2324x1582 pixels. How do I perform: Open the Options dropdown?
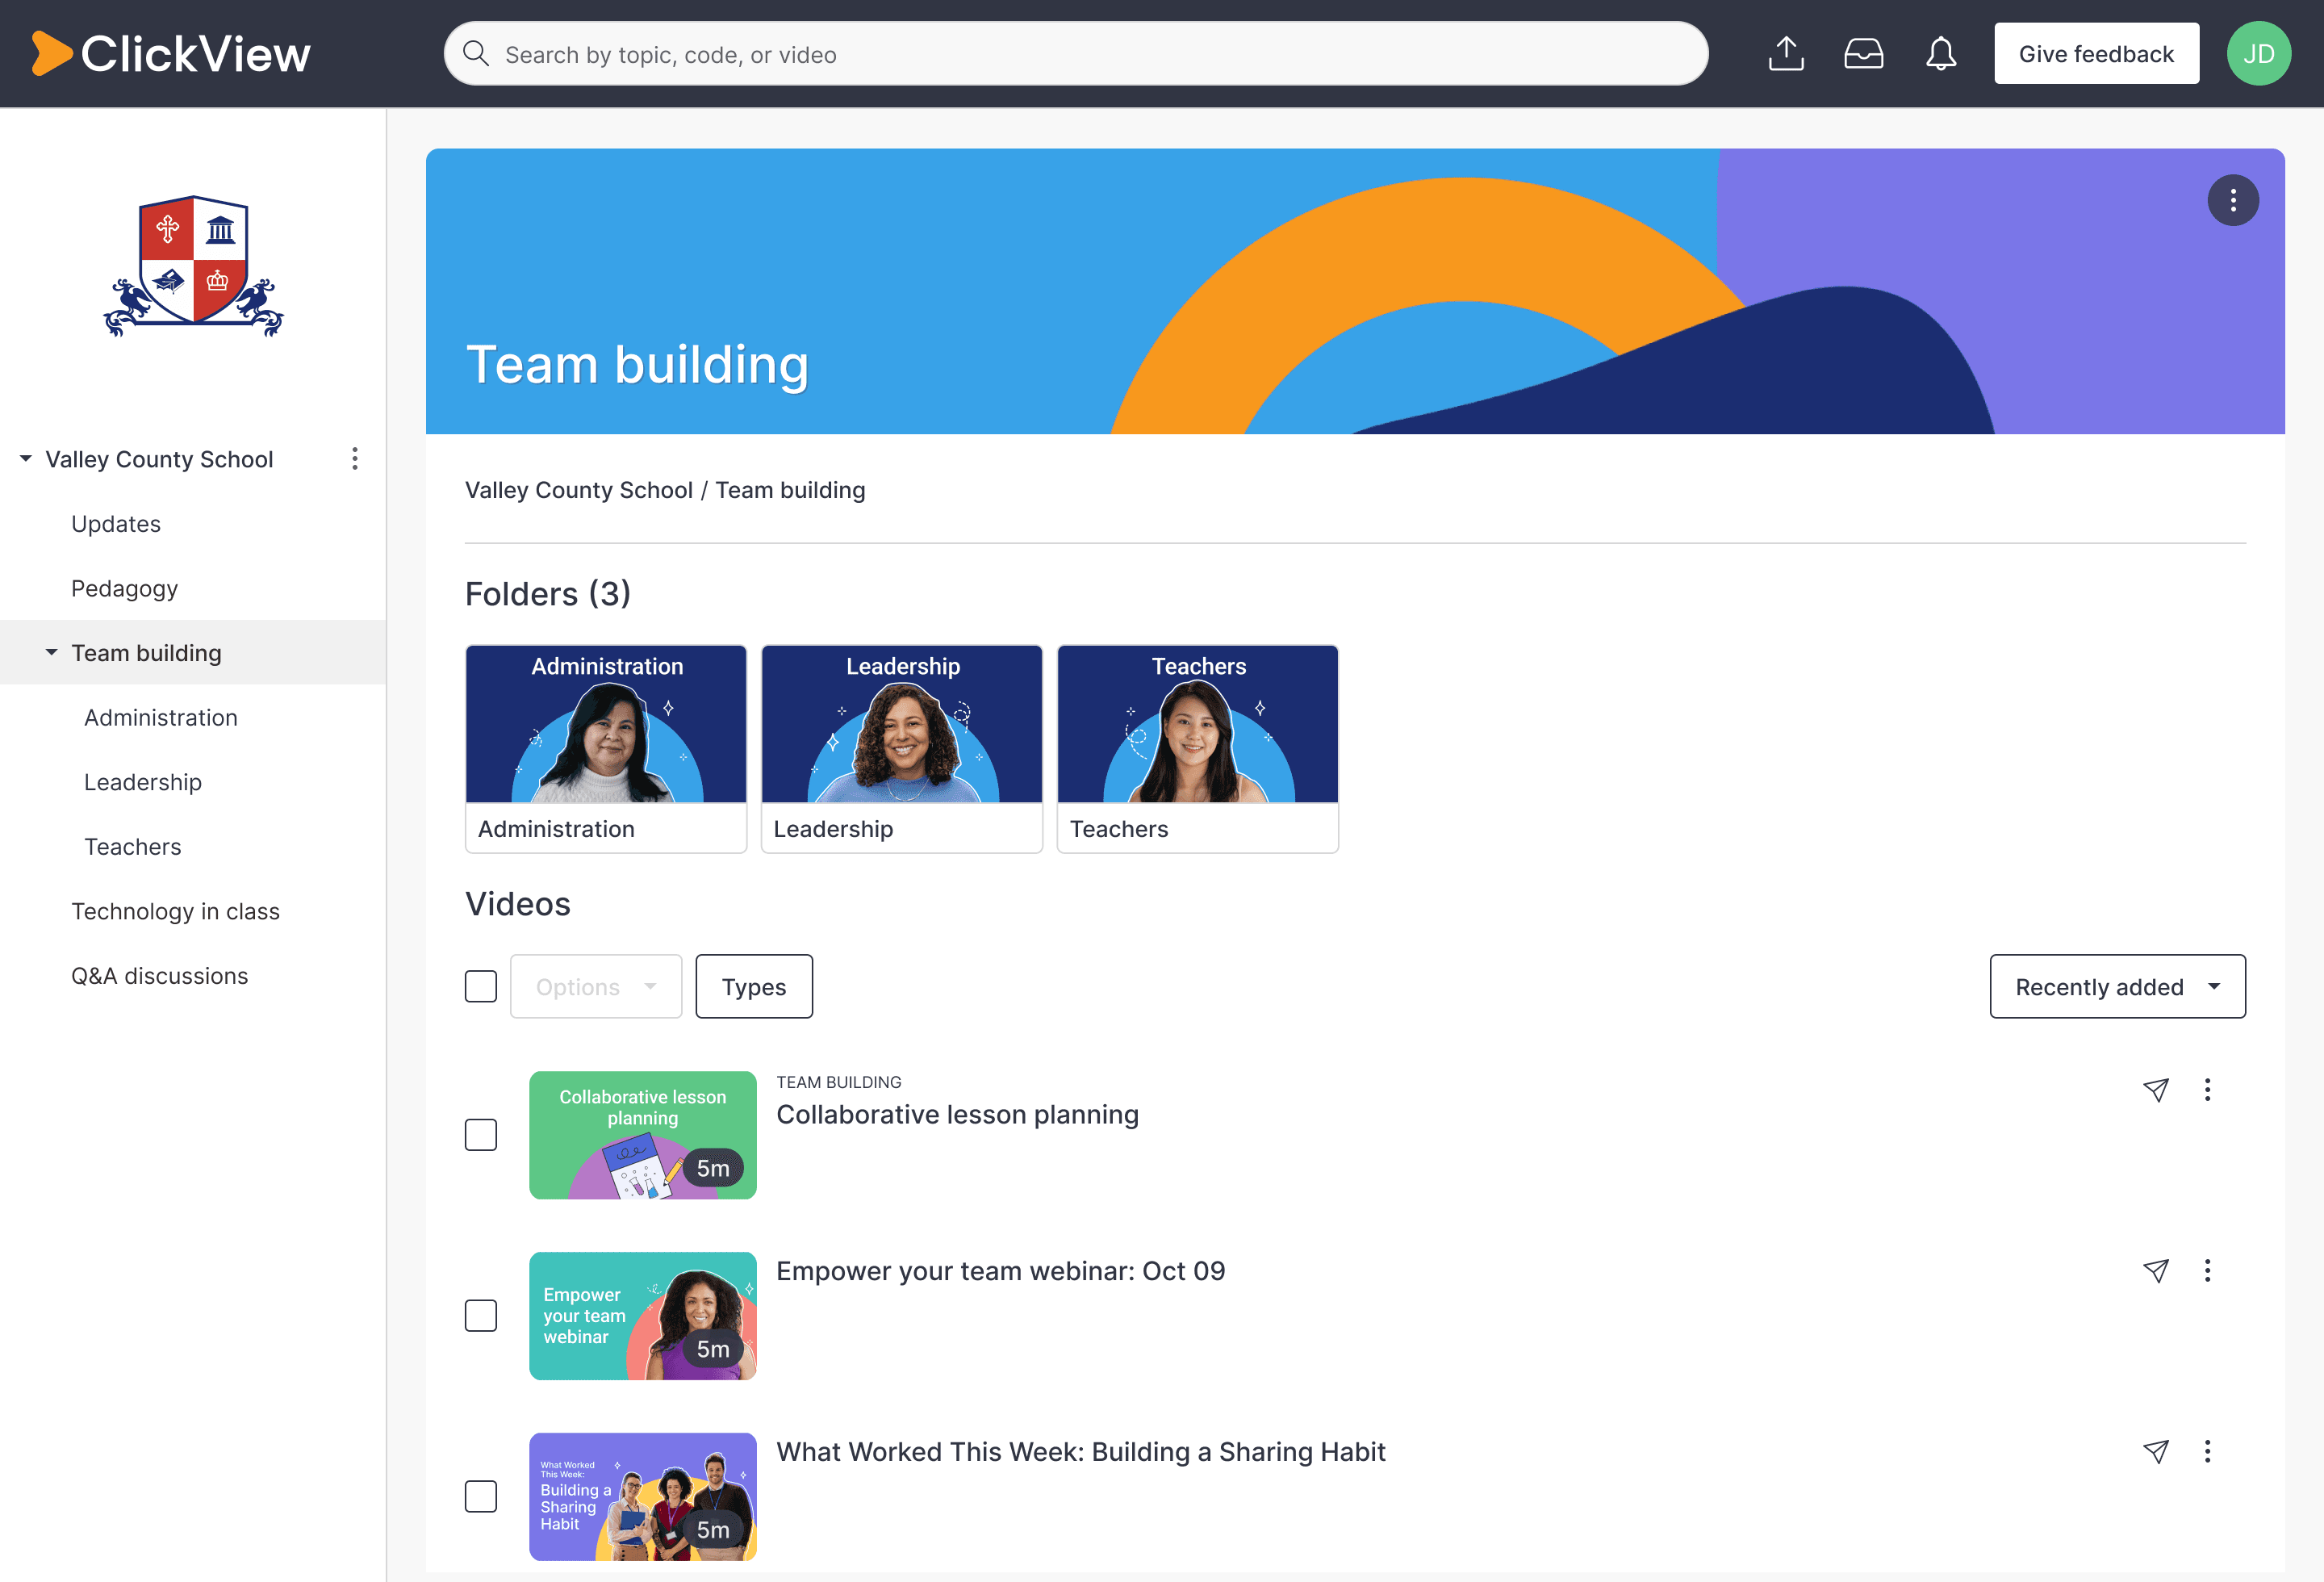point(596,987)
